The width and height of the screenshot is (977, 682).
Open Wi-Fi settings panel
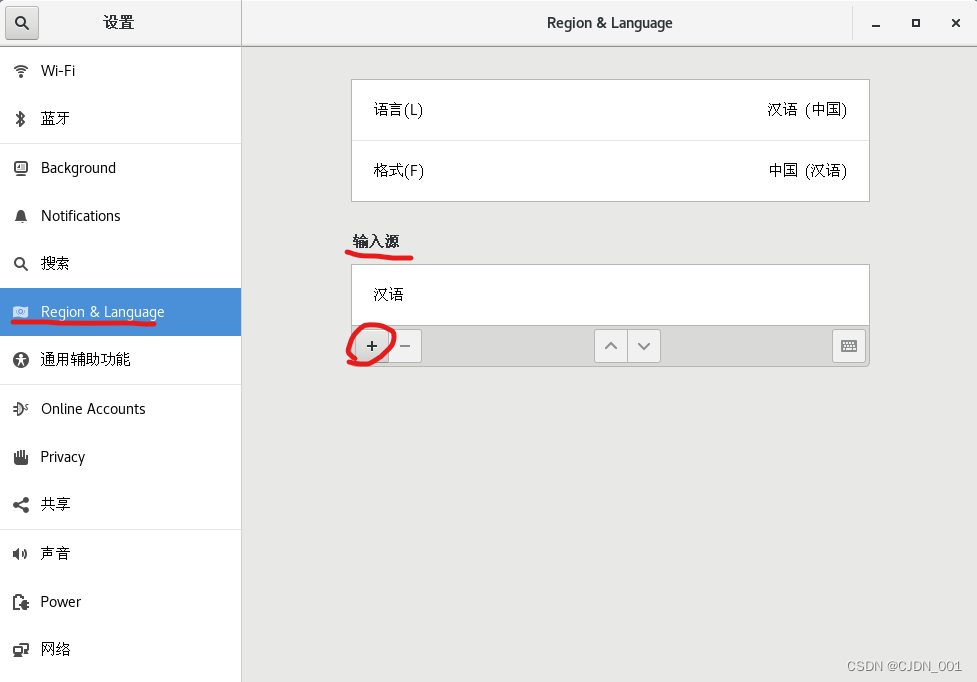[120, 71]
